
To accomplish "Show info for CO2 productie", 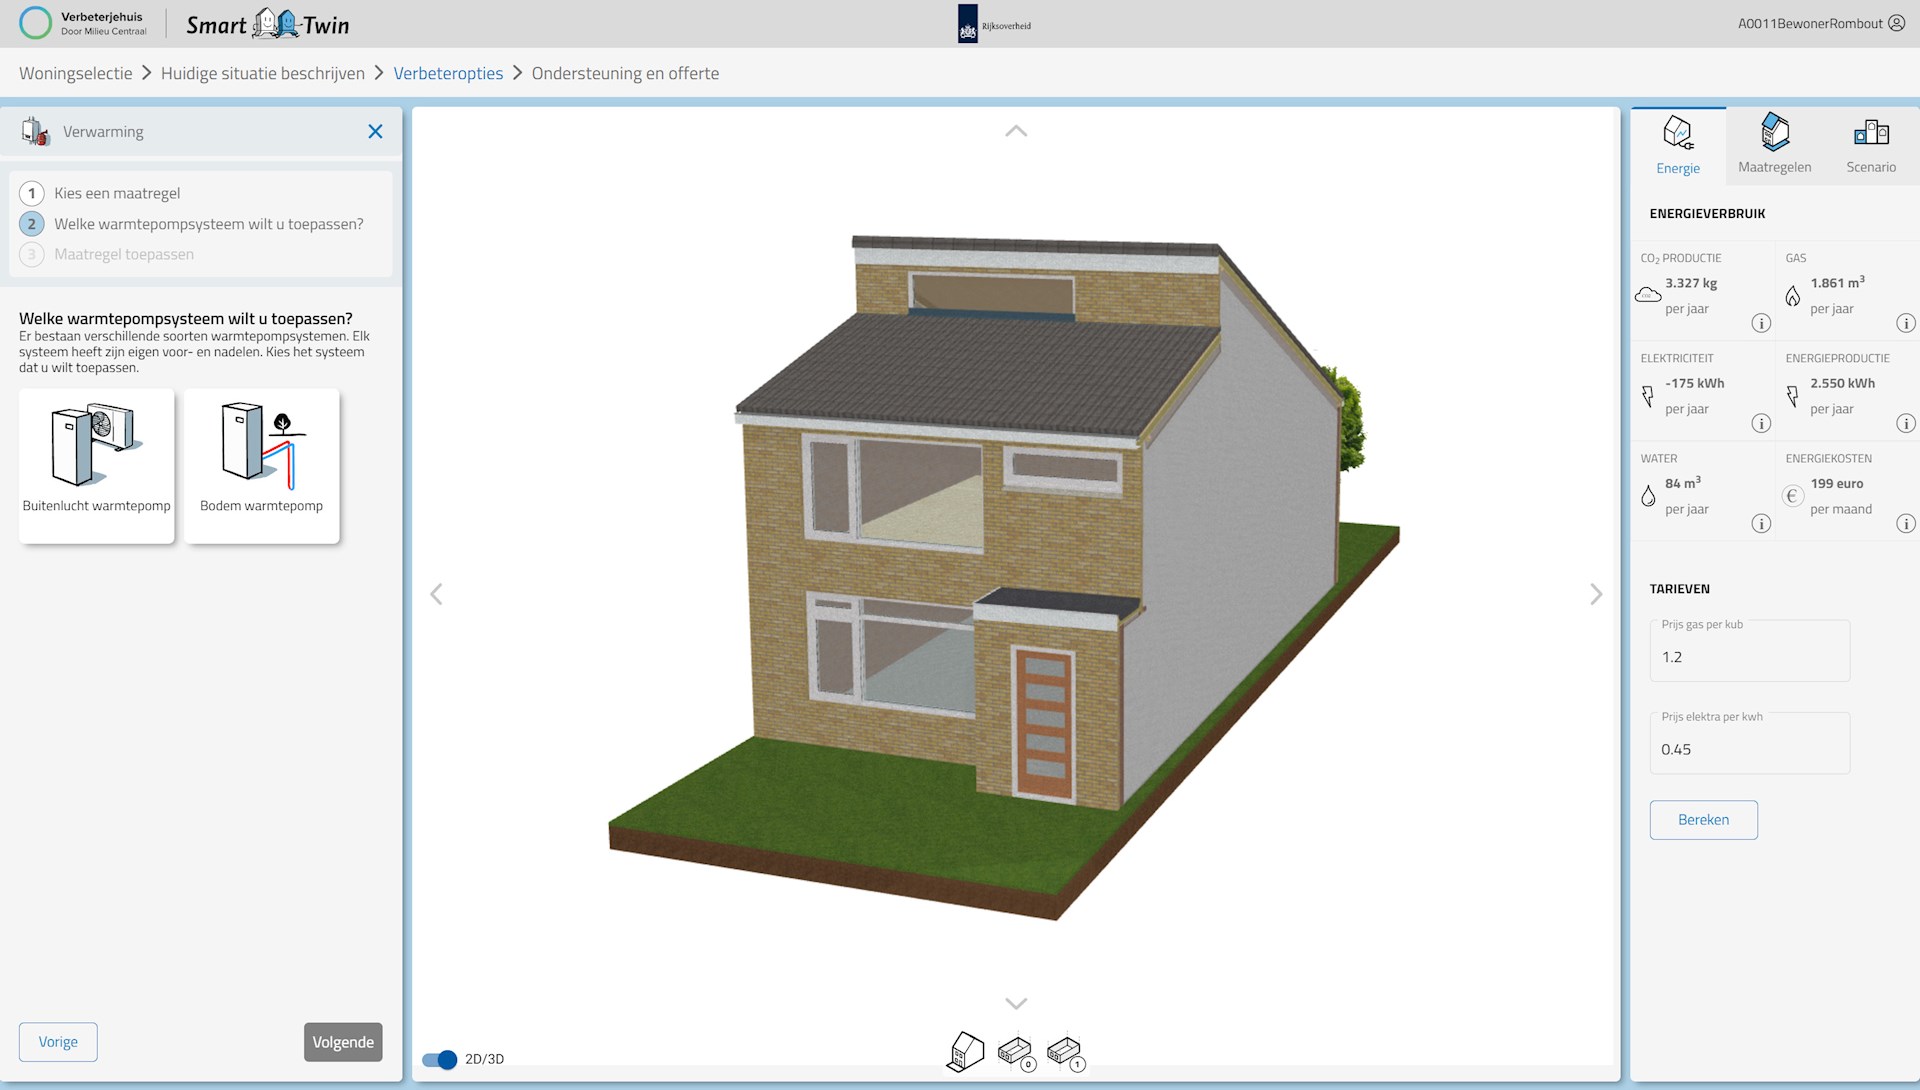I will point(1761,323).
